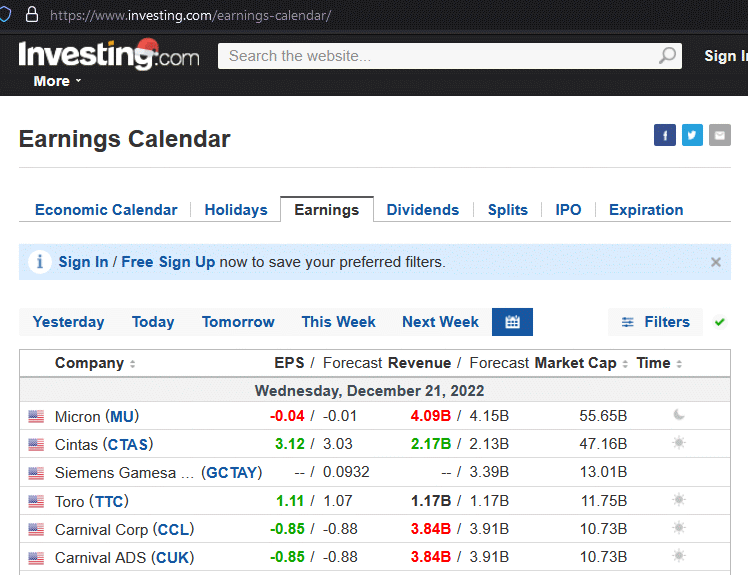Click the green checkmark beside Filters
Viewport: 748px width, 575px height.
click(x=719, y=323)
